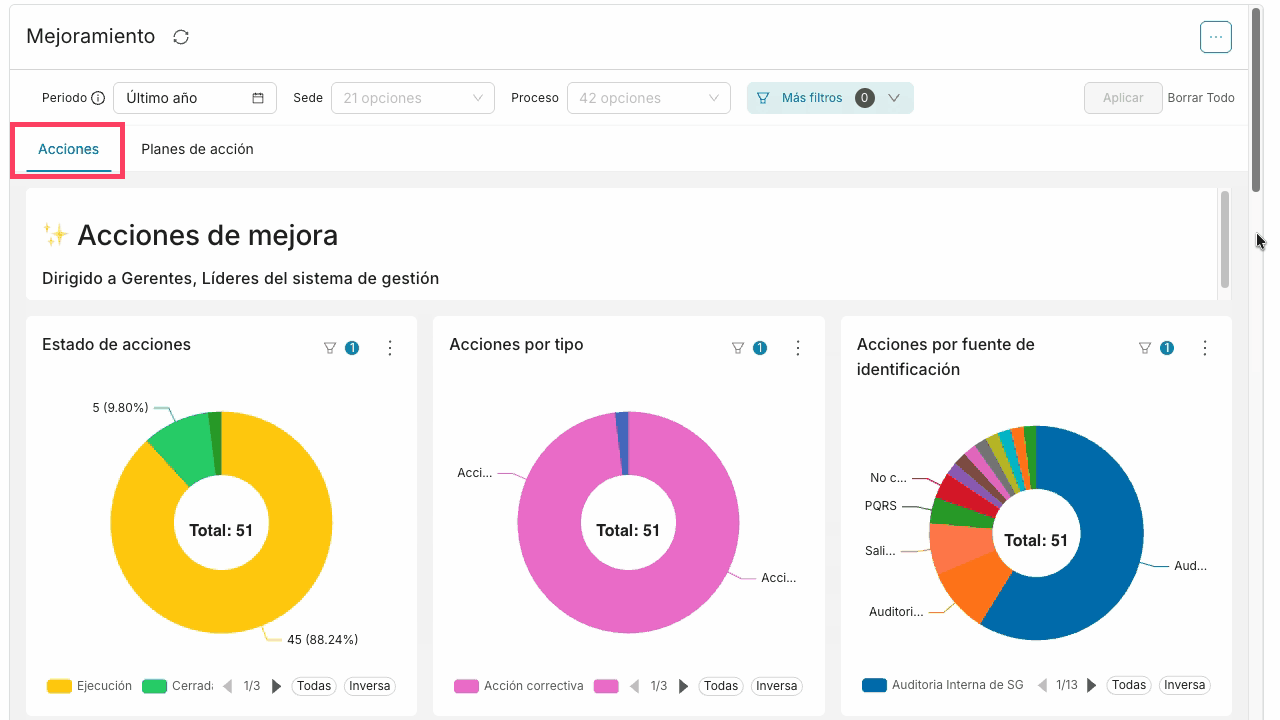Image resolution: width=1280 pixels, height=720 pixels.
Task: Open kebab menu of Estado de acciones chart
Action: click(390, 348)
